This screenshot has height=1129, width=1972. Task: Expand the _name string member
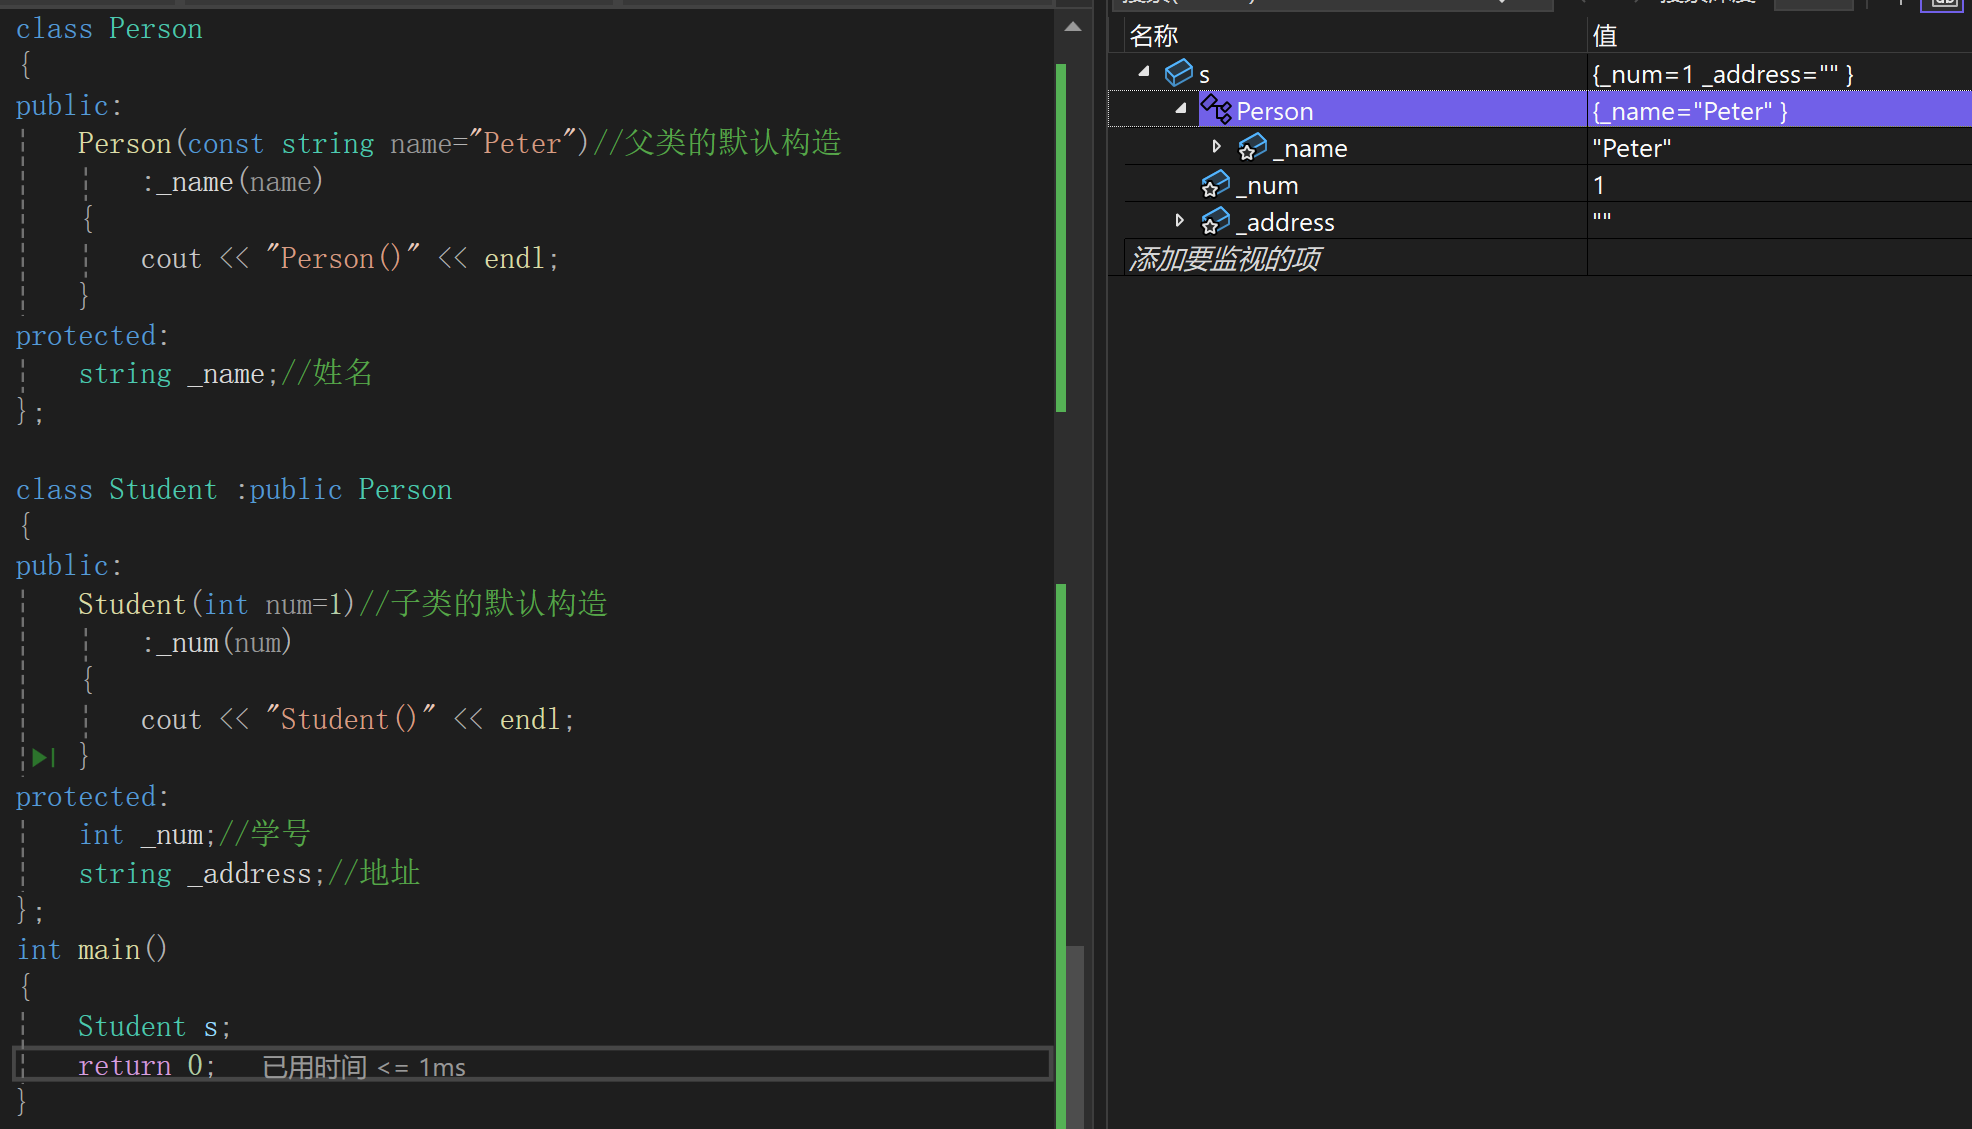tap(1216, 147)
